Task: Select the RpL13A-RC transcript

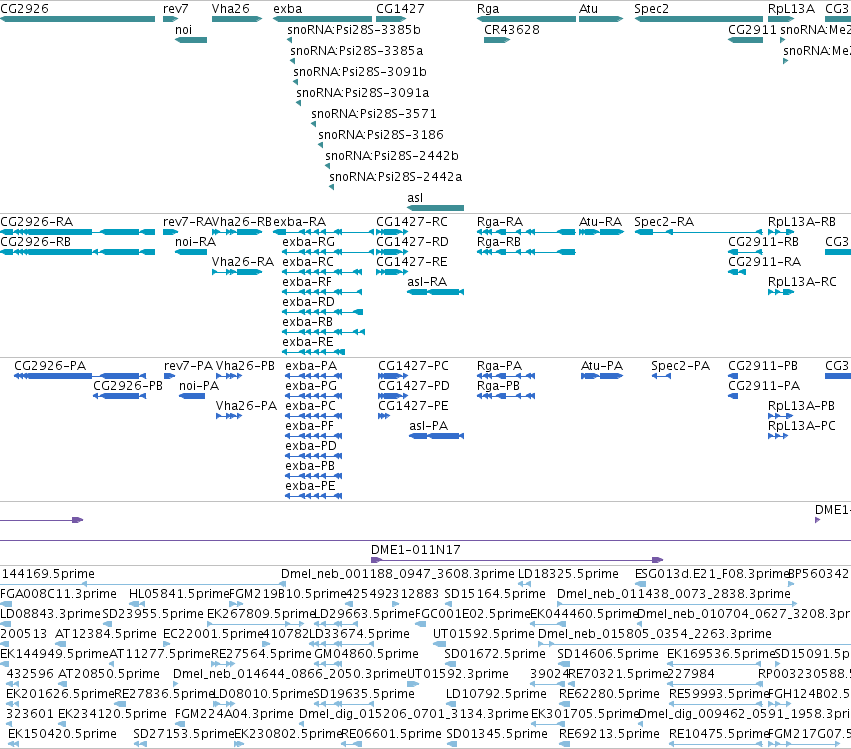Action: [x=781, y=292]
